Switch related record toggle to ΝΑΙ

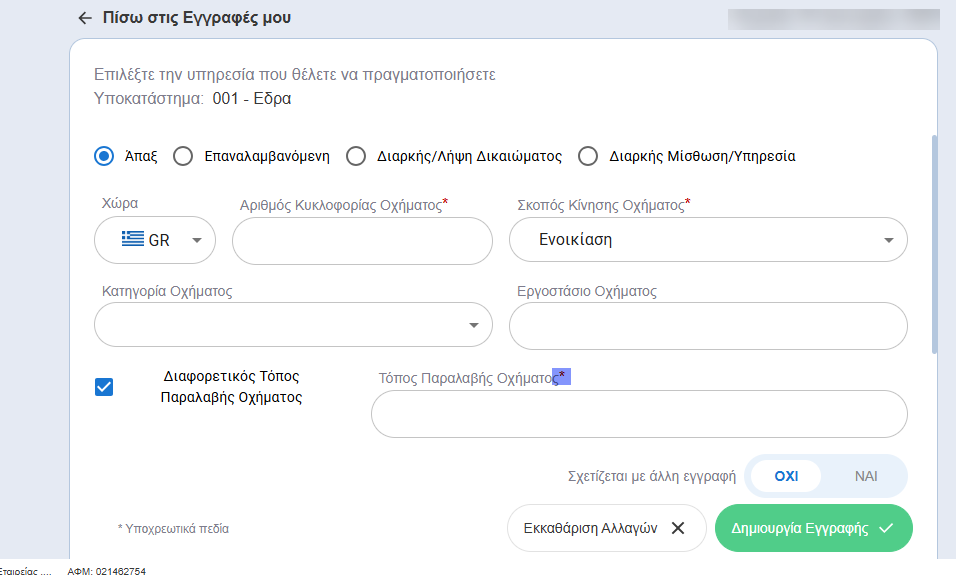(x=865, y=476)
